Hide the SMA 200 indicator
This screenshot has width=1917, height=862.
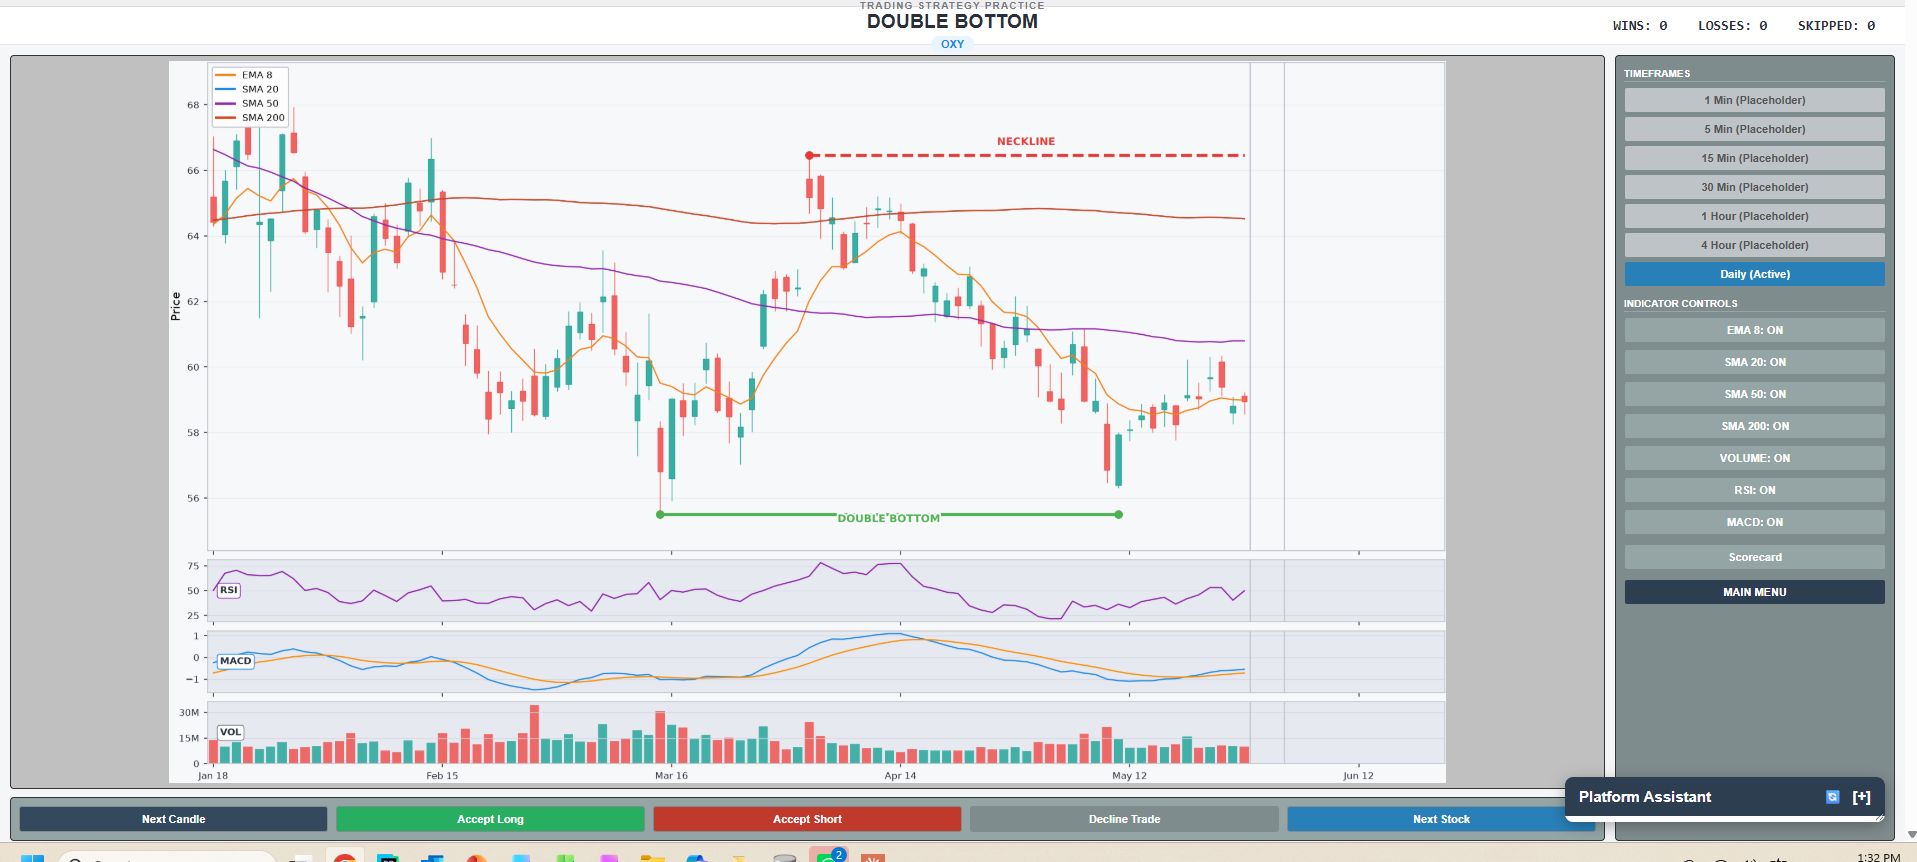click(1754, 426)
